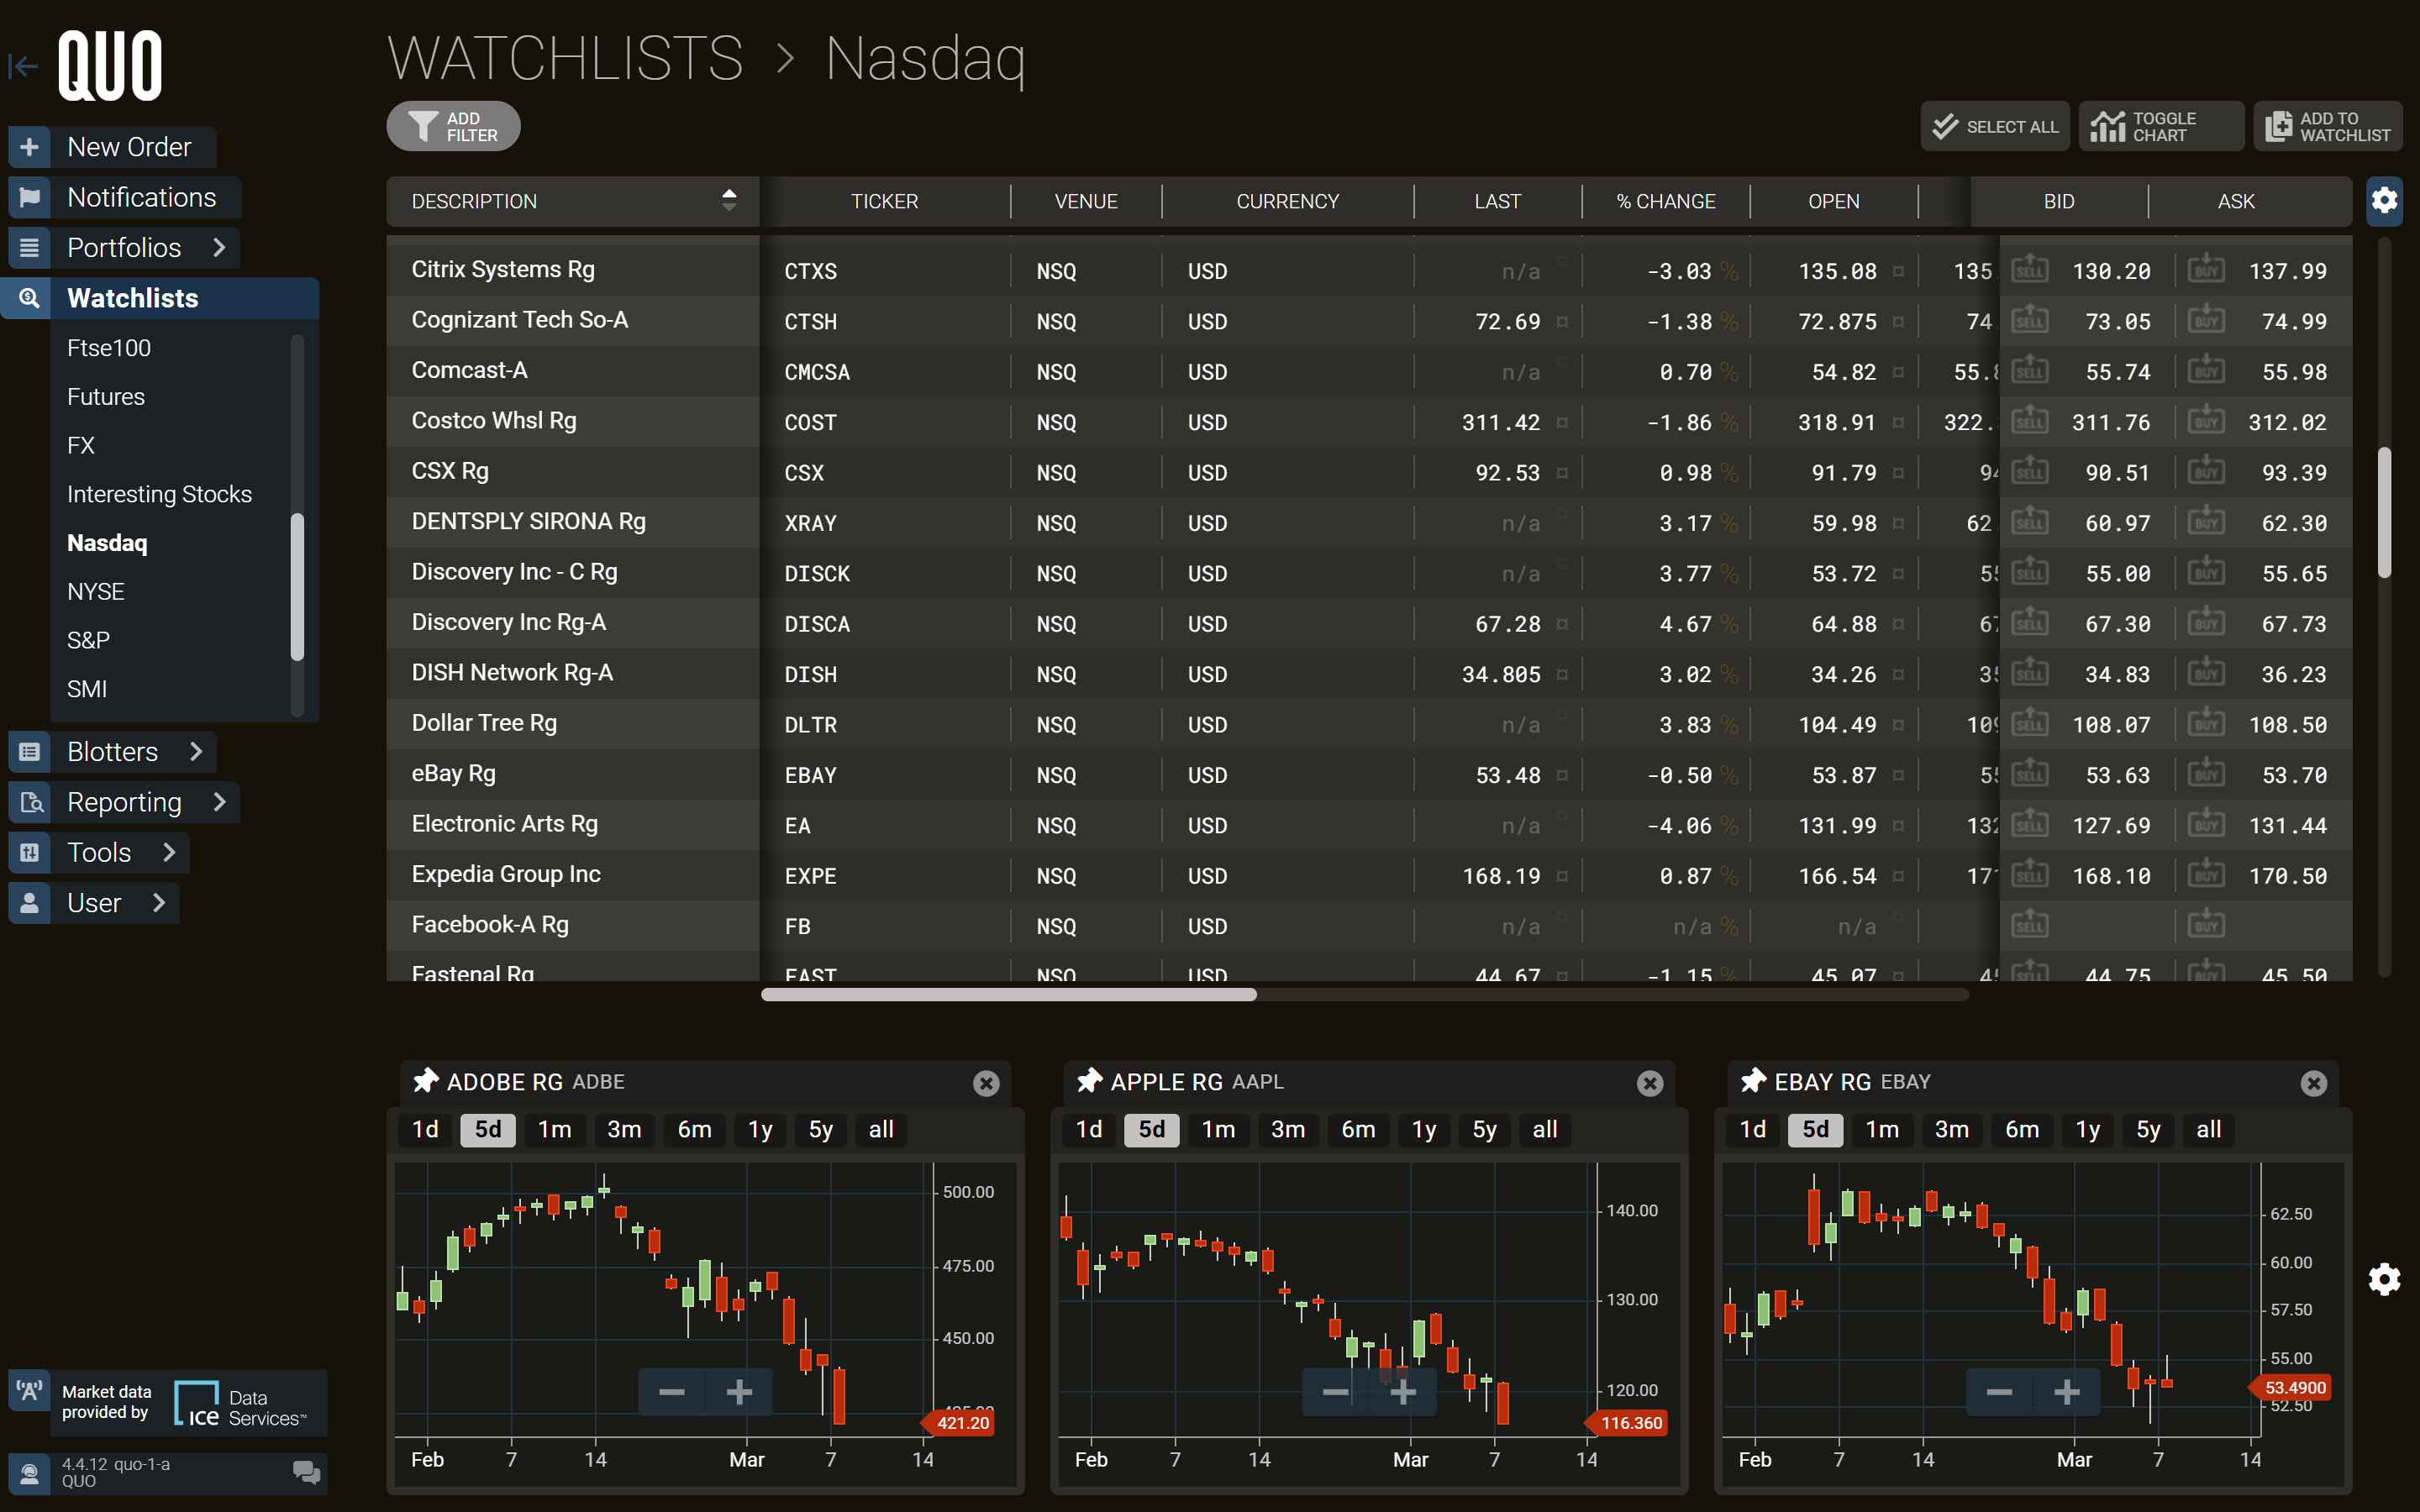This screenshot has height=1512, width=2420.
Task: Open the column settings gear above the table
Action: pos(2385,201)
